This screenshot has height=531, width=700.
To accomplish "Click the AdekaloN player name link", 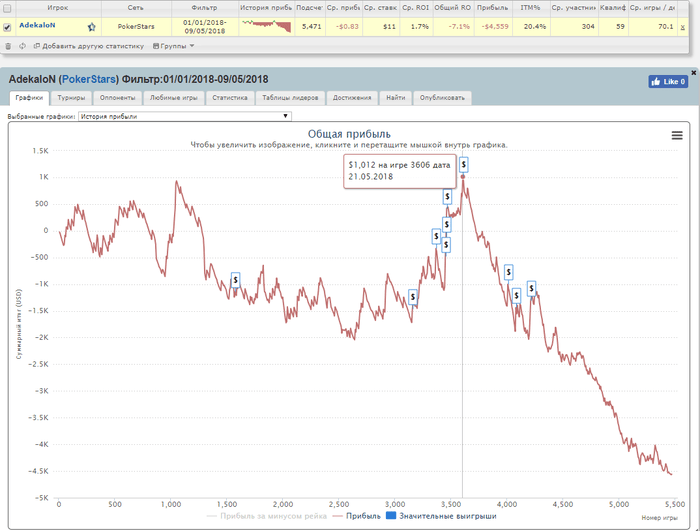I will click(37, 25).
